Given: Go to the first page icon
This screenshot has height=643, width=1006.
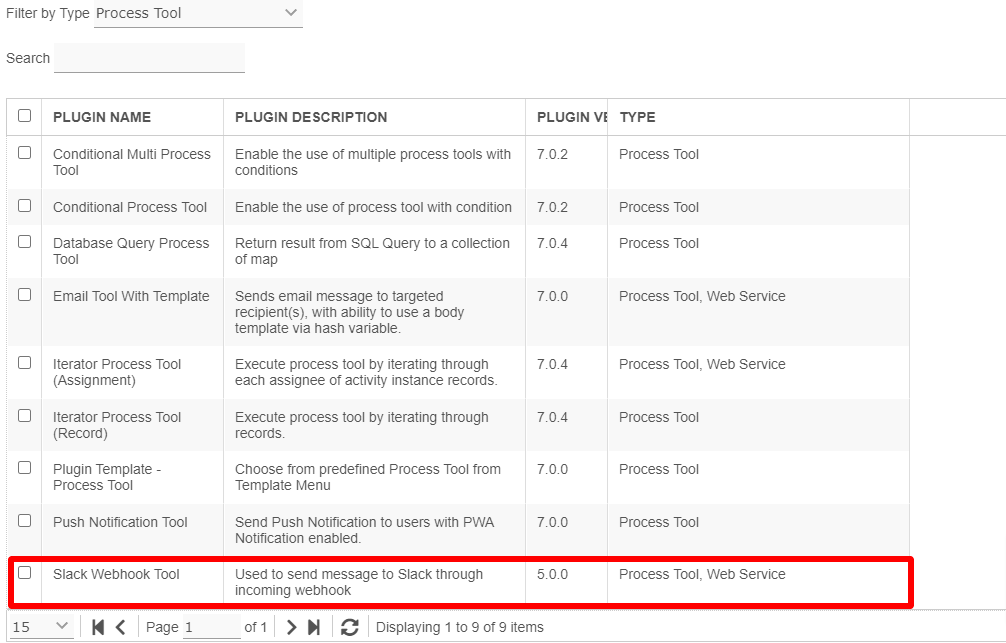Looking at the screenshot, I should (98, 627).
